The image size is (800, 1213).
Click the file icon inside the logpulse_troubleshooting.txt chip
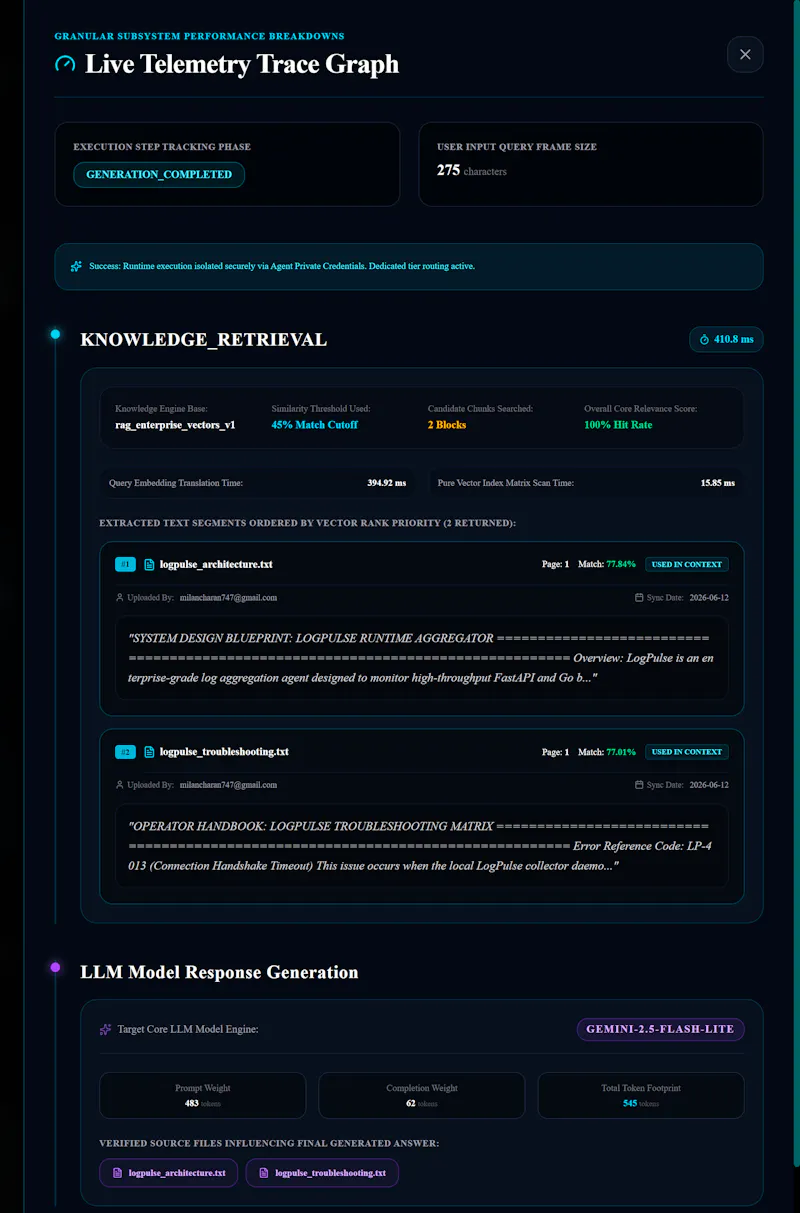(265, 1173)
